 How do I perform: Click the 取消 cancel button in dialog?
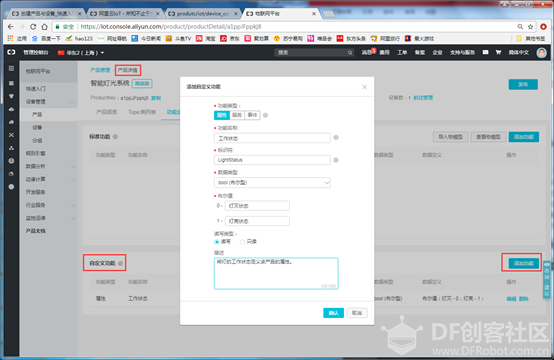tap(357, 313)
